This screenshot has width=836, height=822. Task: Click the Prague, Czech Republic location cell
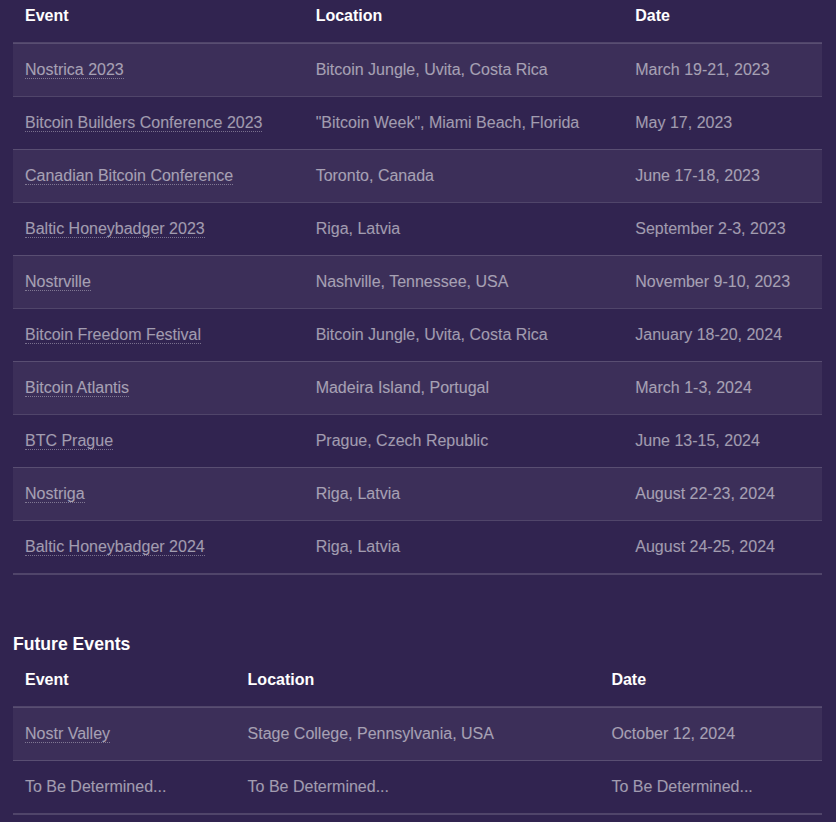coord(402,441)
